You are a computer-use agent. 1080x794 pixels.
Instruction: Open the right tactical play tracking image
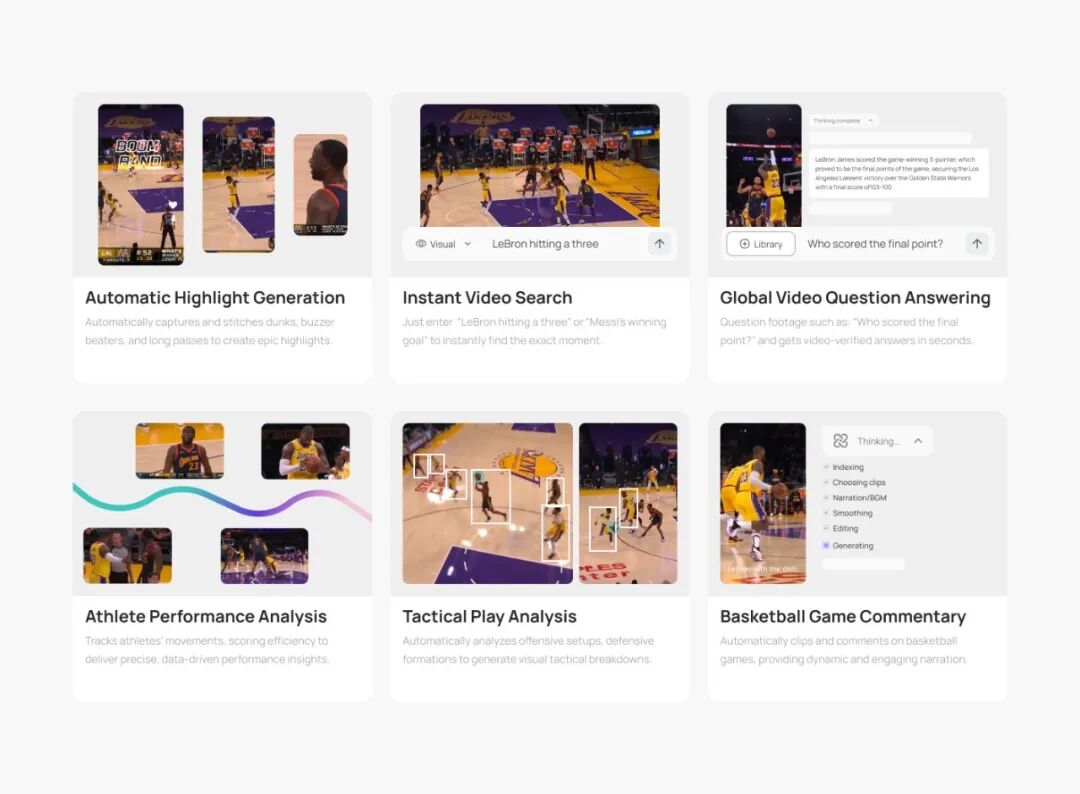[x=628, y=503]
